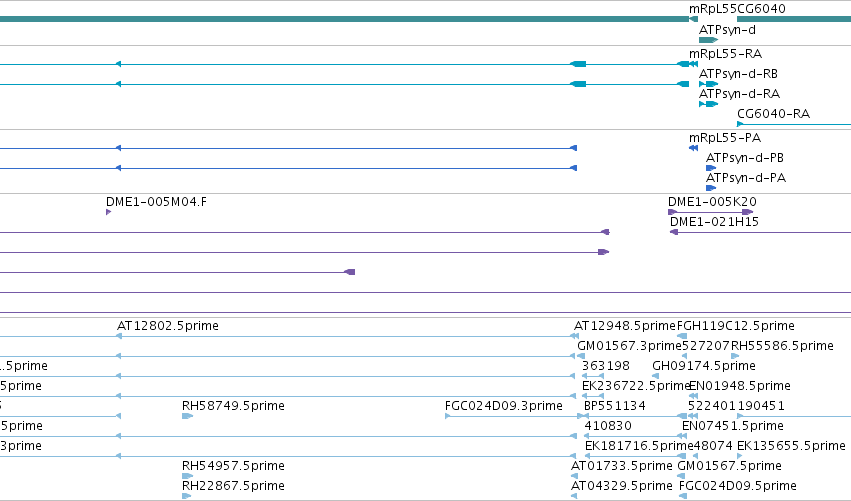This screenshot has height=501, width=851.
Task: Click the mRpL55-PA protein label
Action: pos(725,138)
